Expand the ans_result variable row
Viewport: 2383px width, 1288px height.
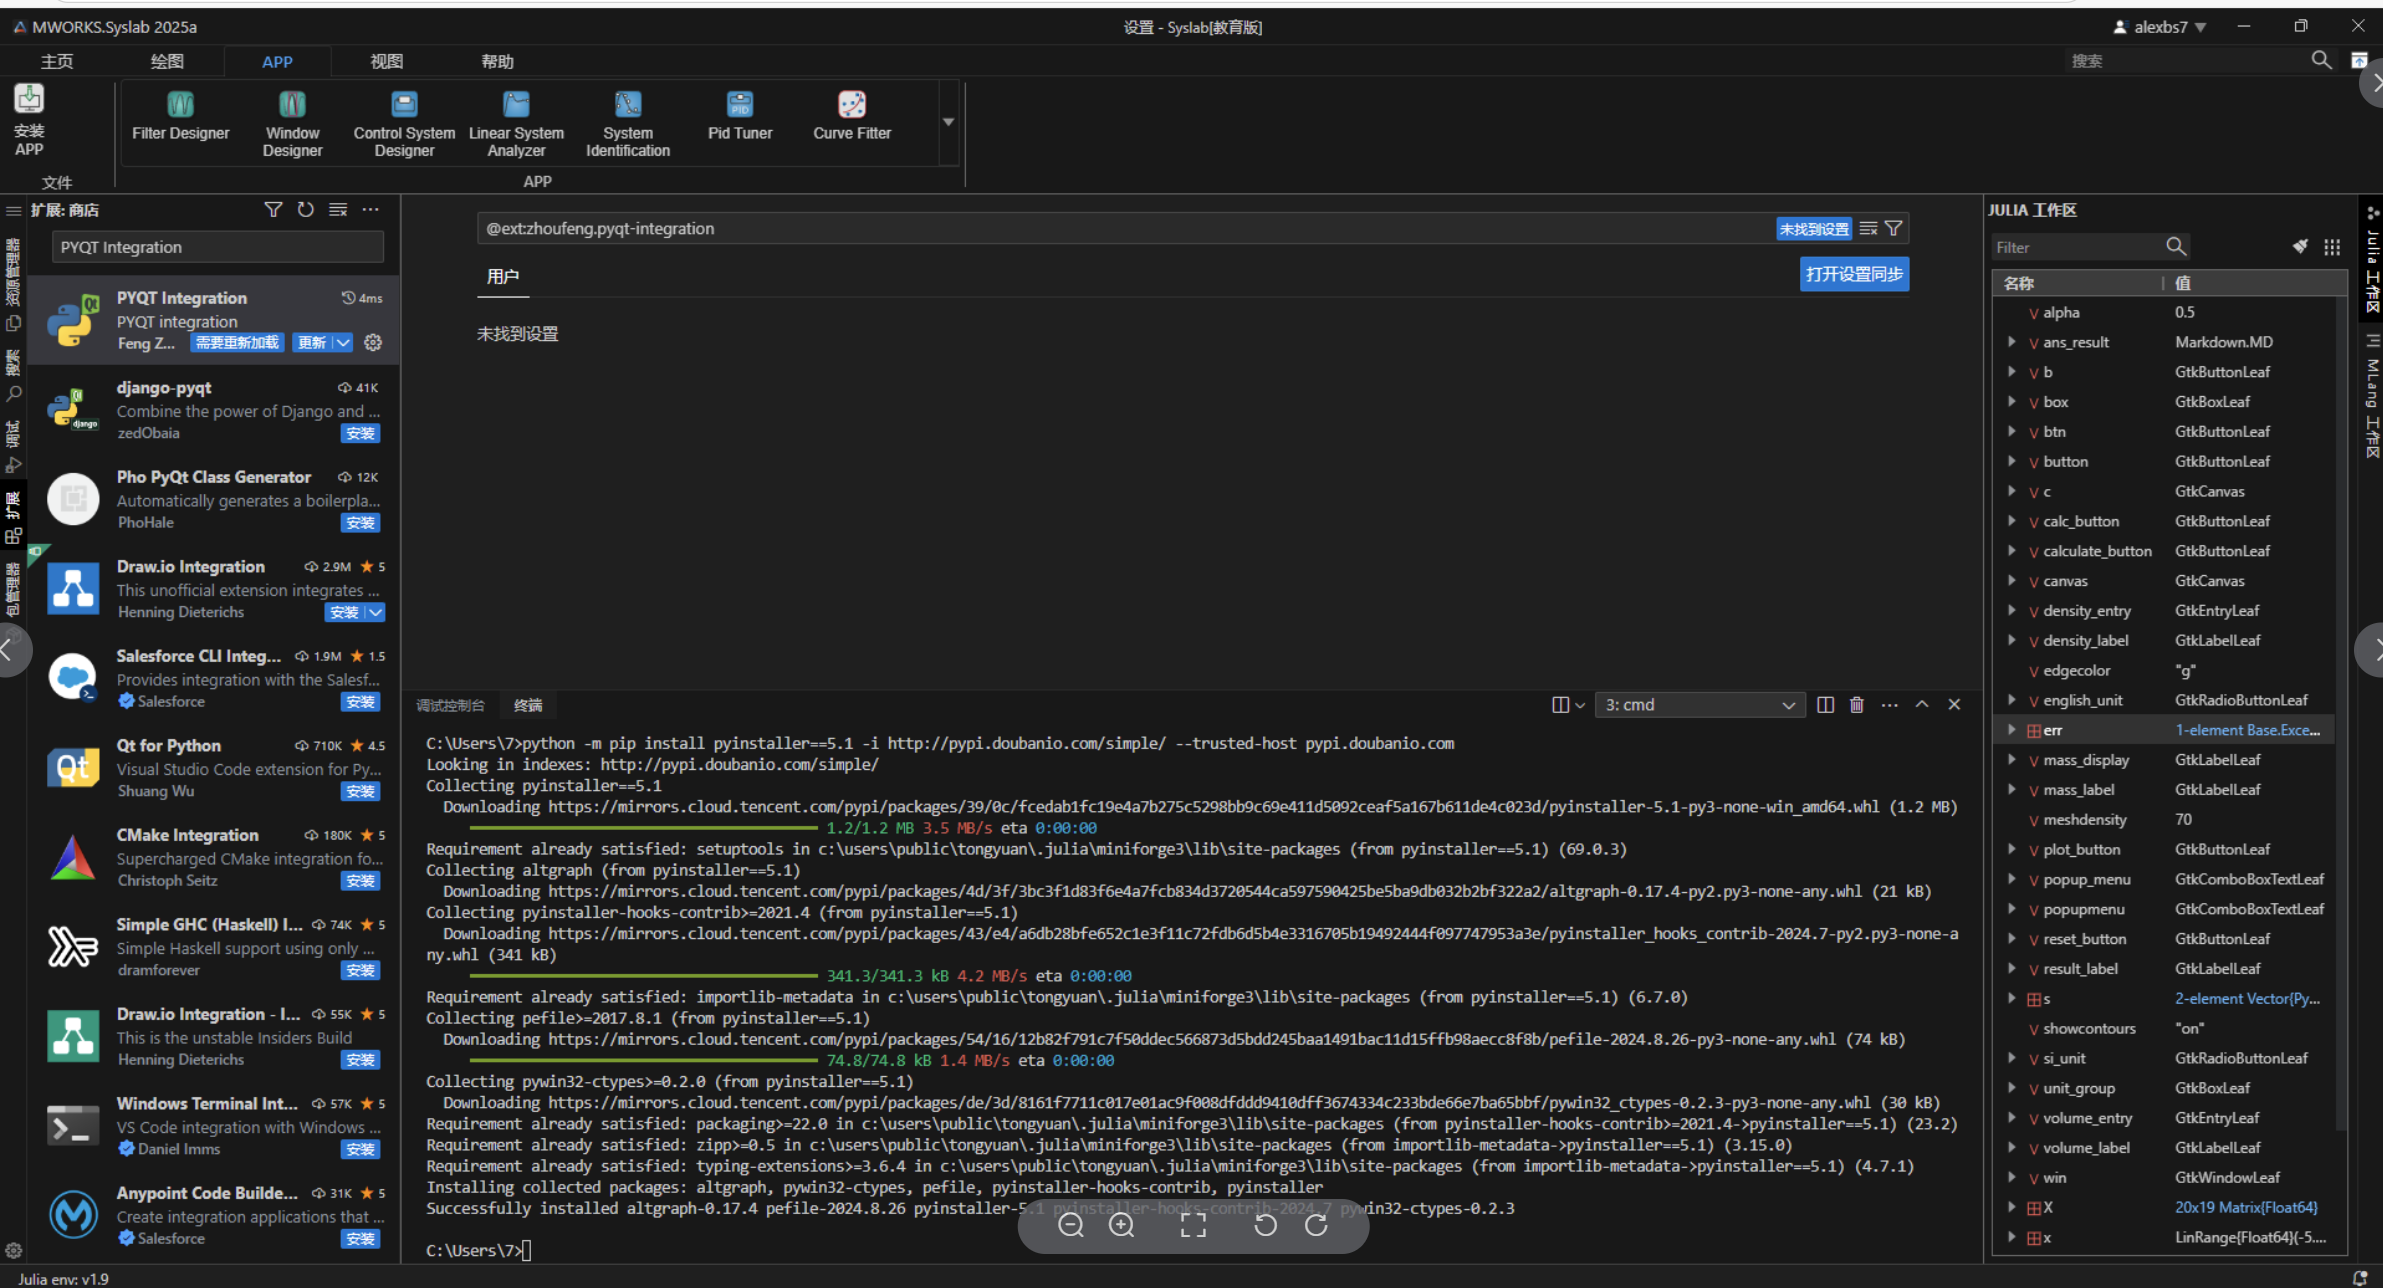click(x=2011, y=342)
